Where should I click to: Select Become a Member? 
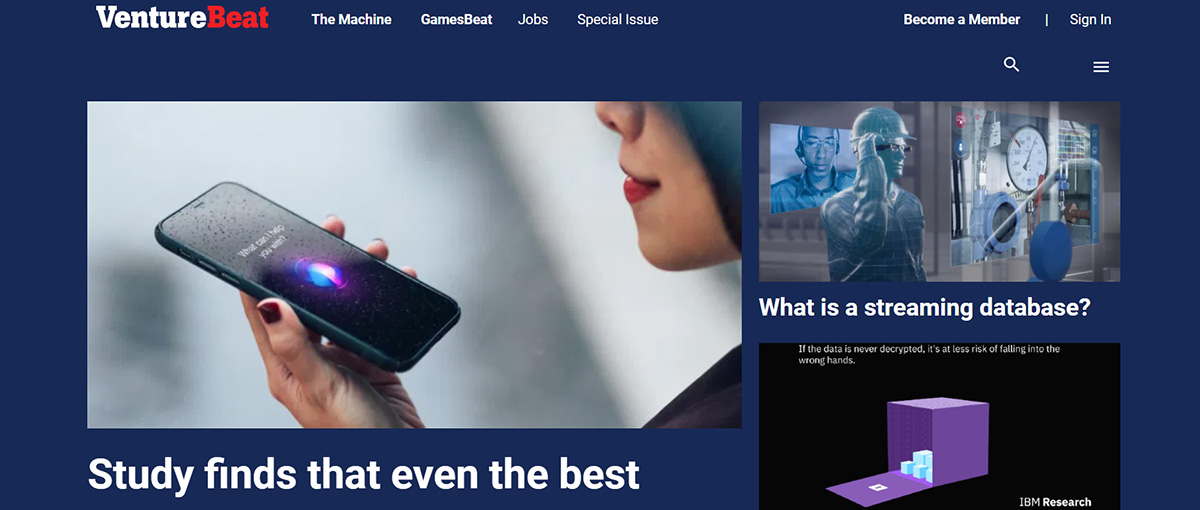962,19
